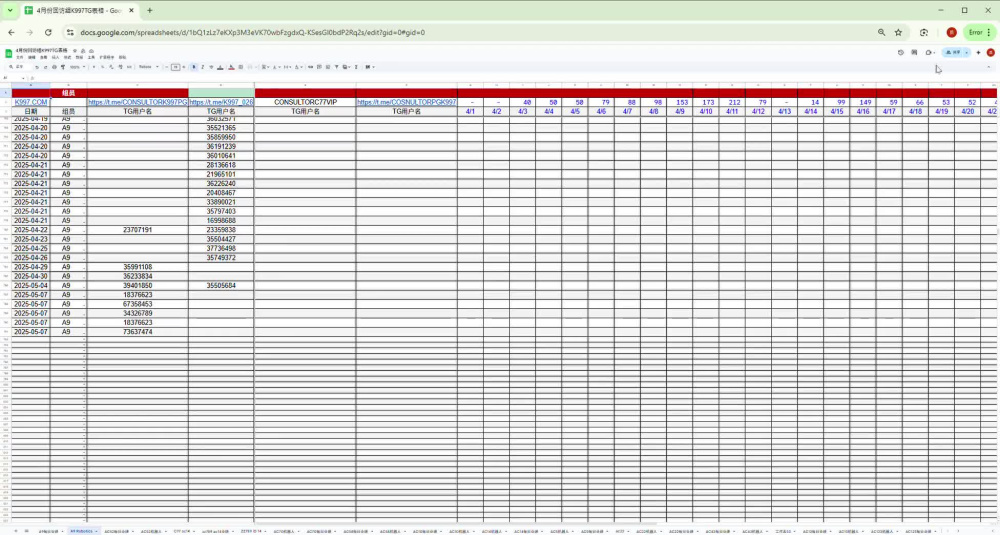
Task: Select cell containing 23707191
Action: (138, 230)
